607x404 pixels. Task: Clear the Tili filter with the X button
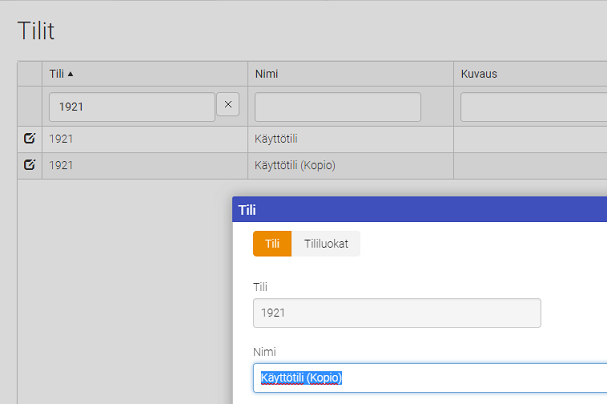coord(228,104)
